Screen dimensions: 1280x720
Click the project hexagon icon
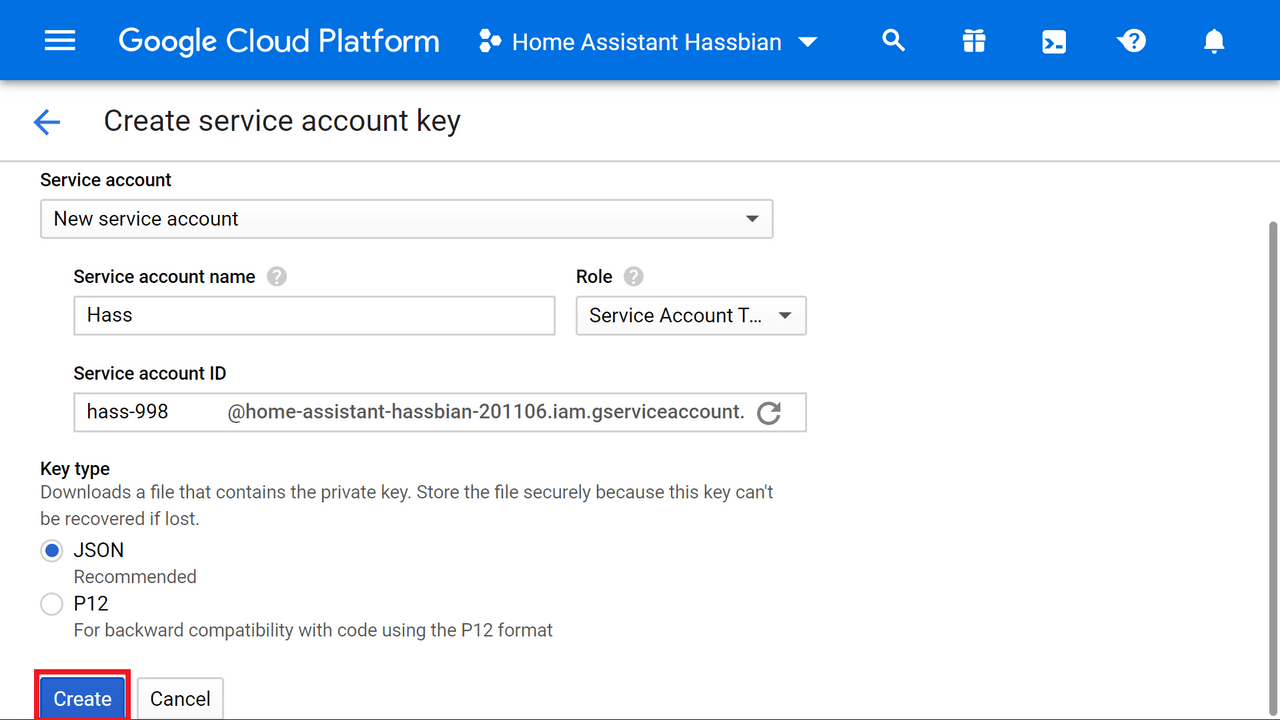click(490, 42)
